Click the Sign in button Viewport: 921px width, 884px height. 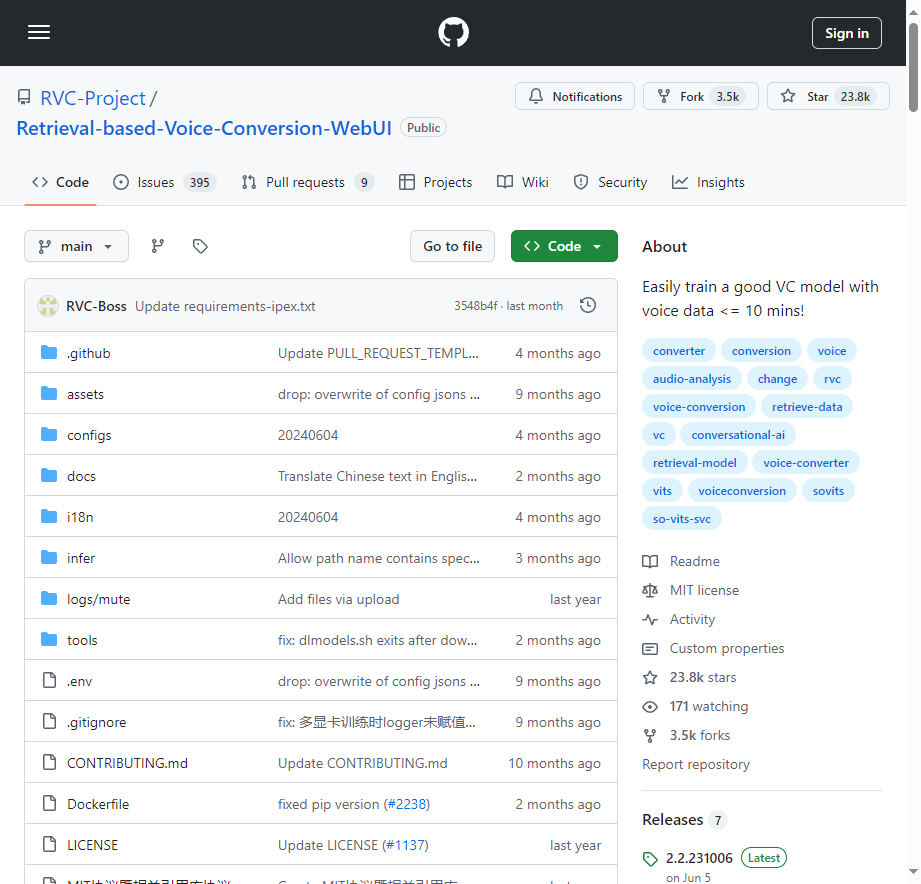(x=846, y=33)
